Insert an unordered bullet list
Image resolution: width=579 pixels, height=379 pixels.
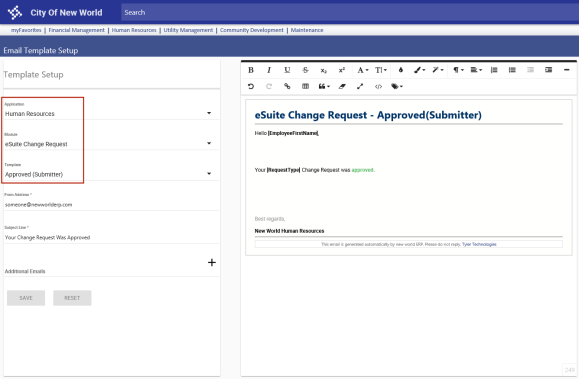click(x=512, y=70)
